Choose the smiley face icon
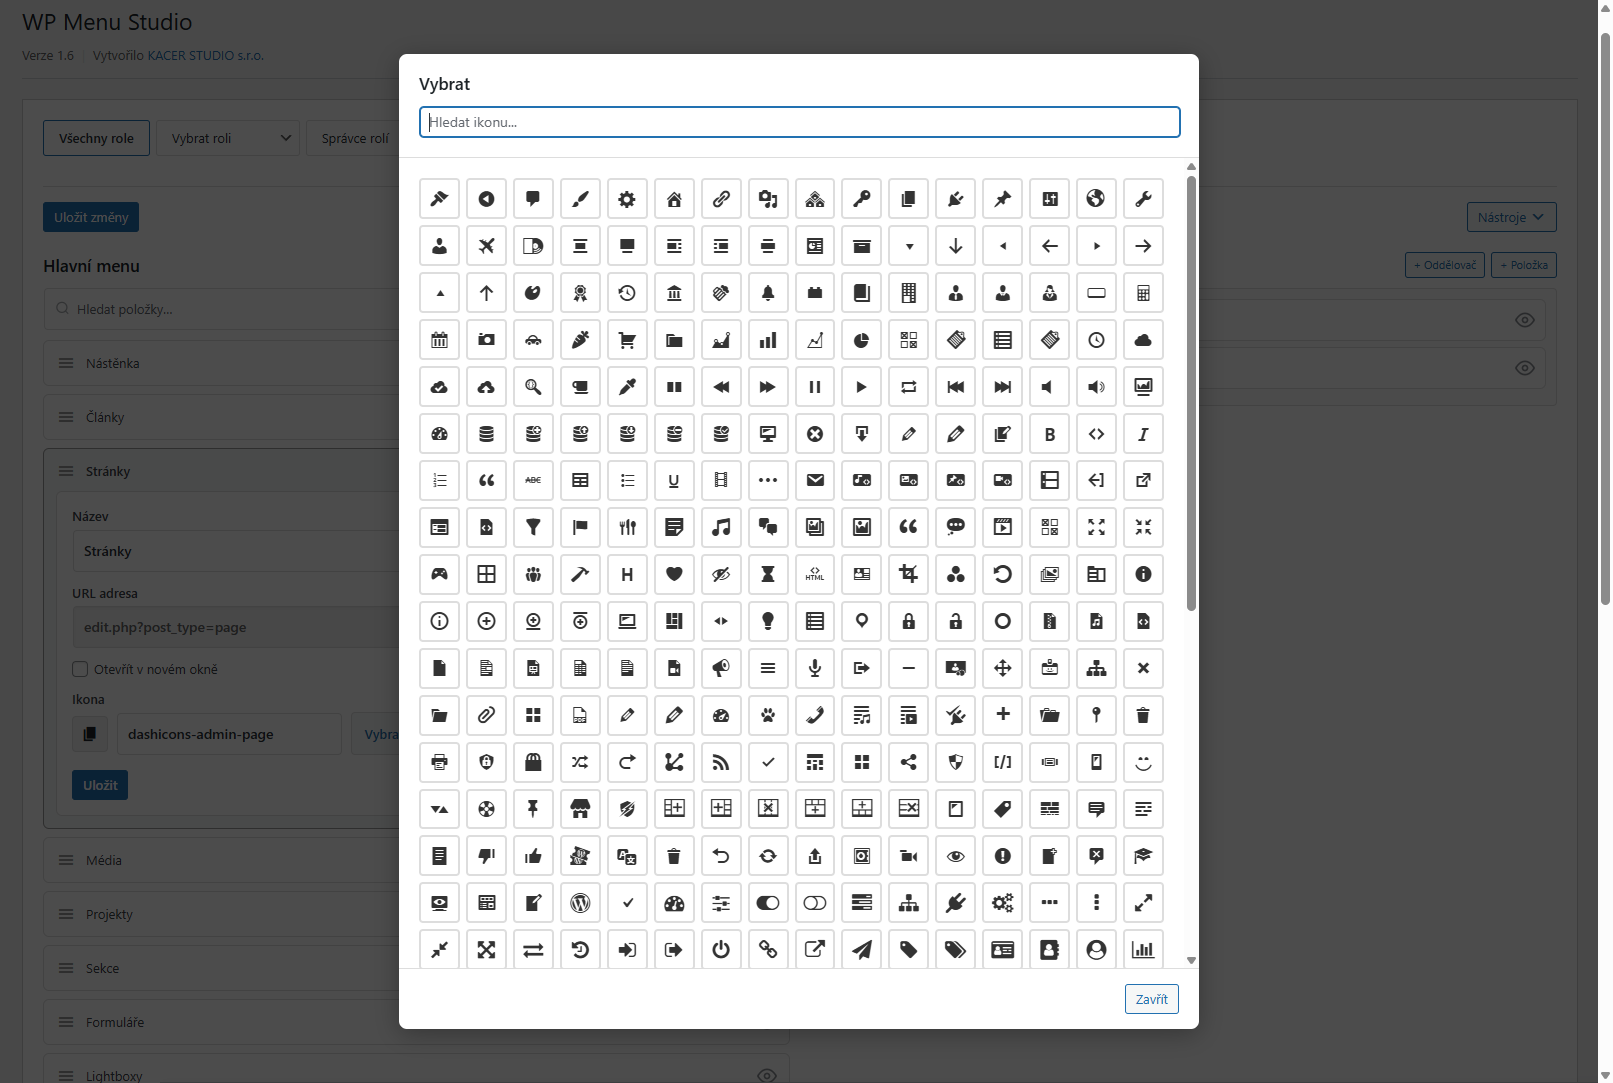1613x1083 pixels. coord(1143,762)
